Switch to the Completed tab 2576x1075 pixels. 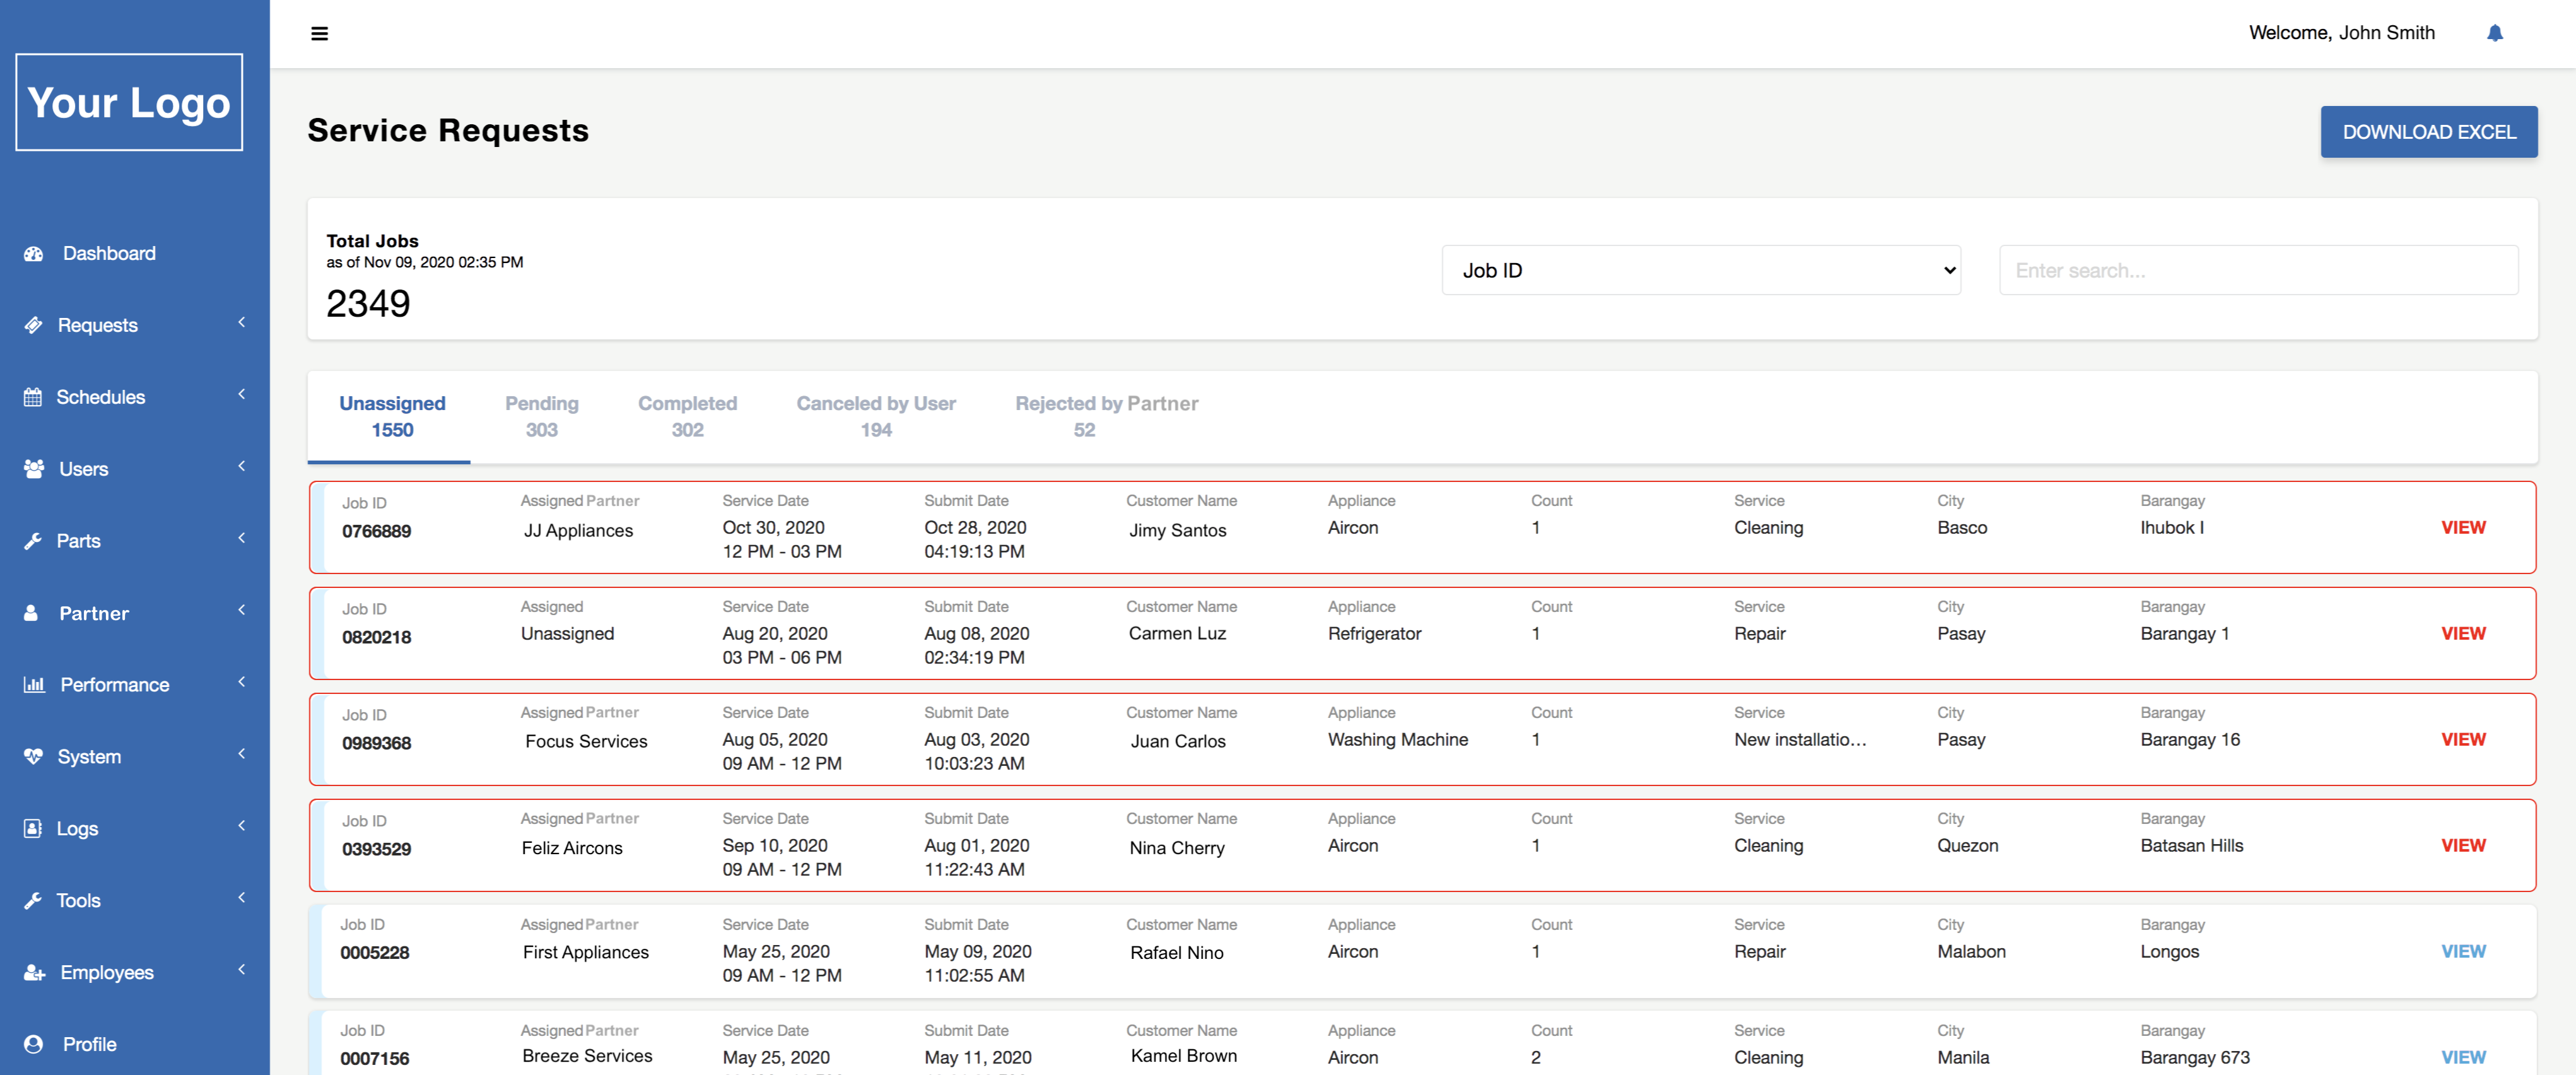[x=687, y=416]
